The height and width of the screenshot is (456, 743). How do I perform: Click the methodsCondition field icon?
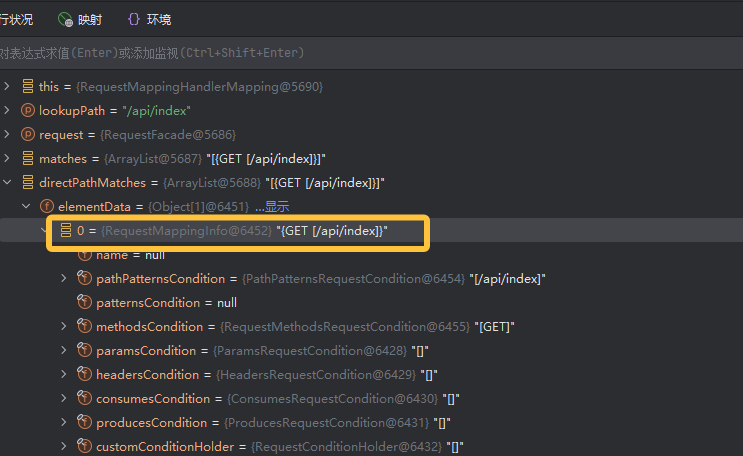[x=85, y=327]
